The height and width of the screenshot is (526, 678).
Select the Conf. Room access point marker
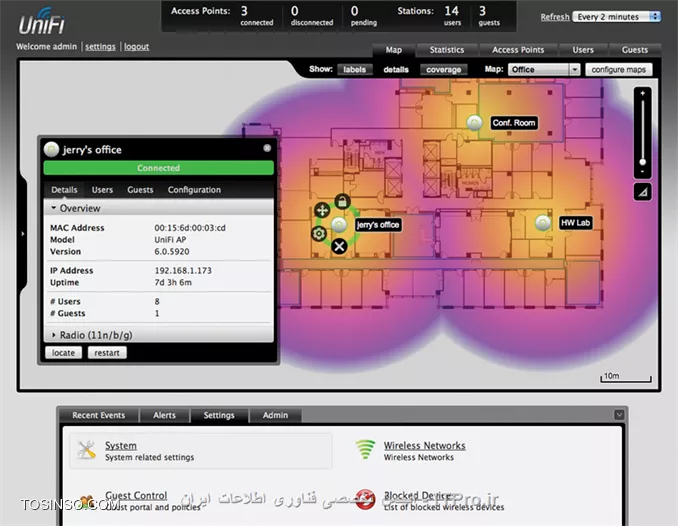pos(475,123)
